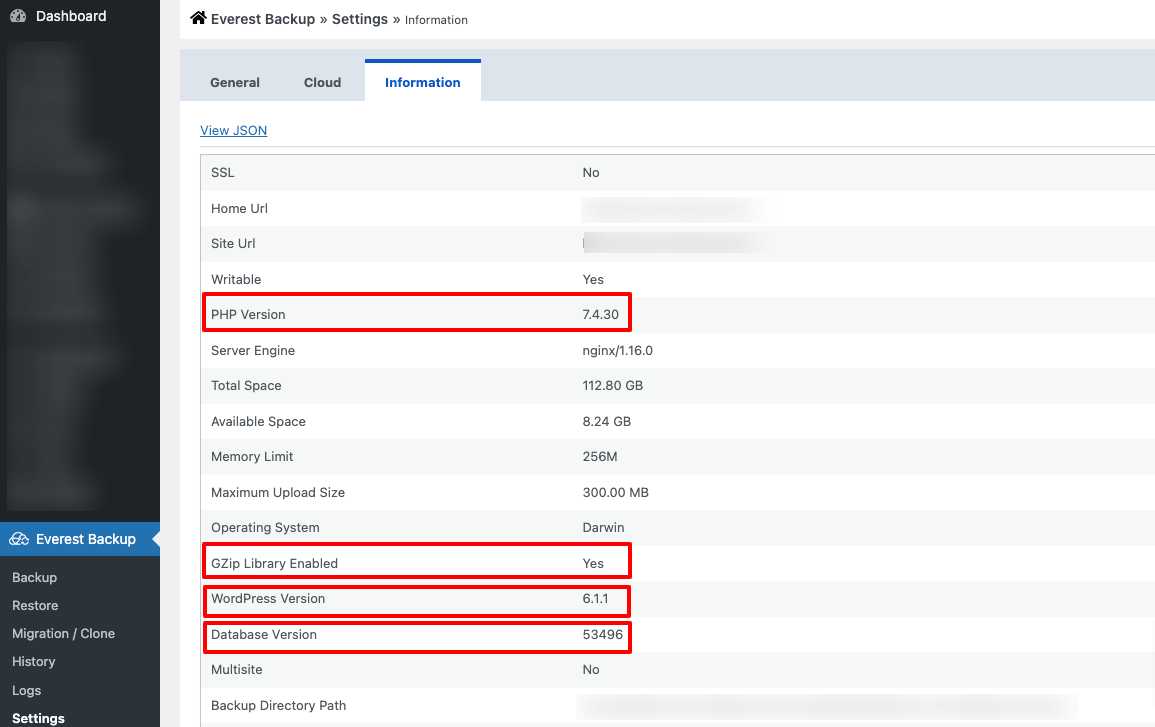The width and height of the screenshot is (1155, 727).
Task: Open the Logs sidebar item
Action: click(x=26, y=690)
